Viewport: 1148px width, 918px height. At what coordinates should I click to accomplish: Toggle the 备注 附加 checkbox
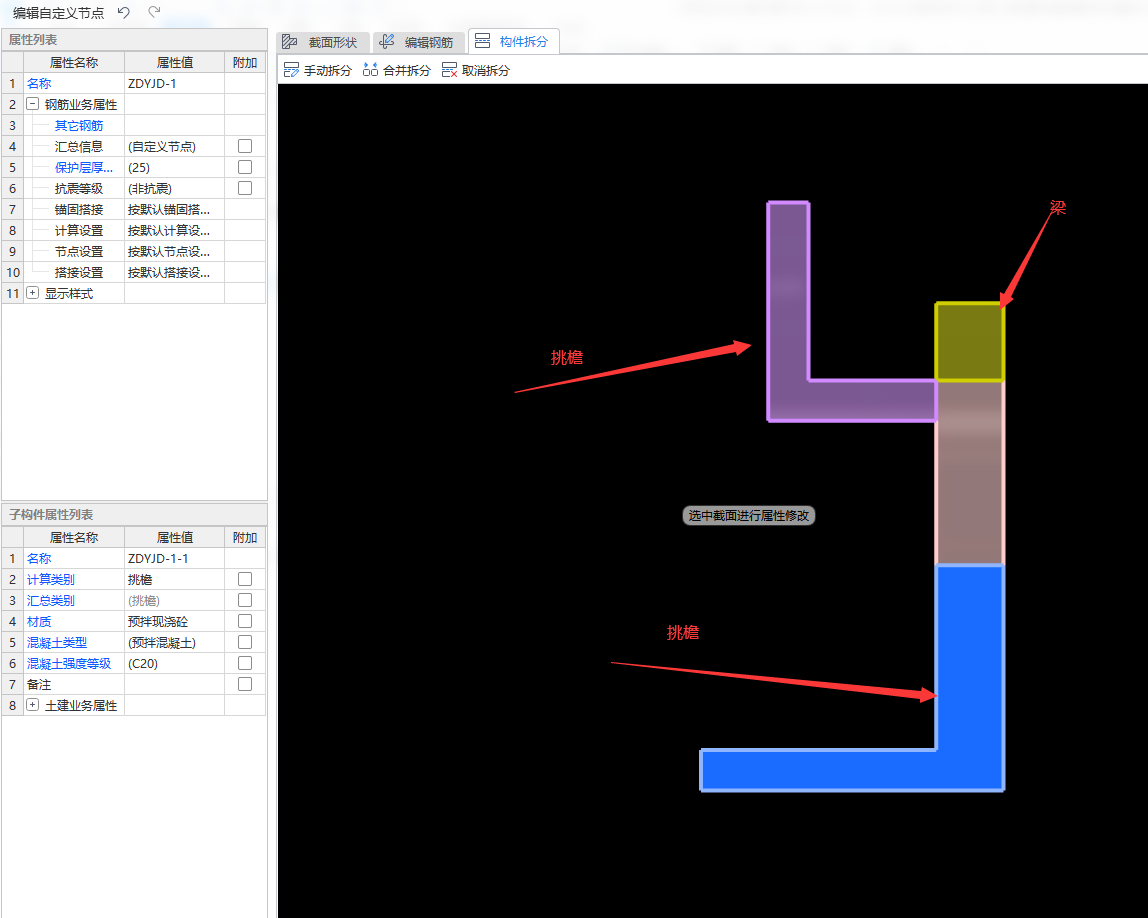tap(245, 684)
